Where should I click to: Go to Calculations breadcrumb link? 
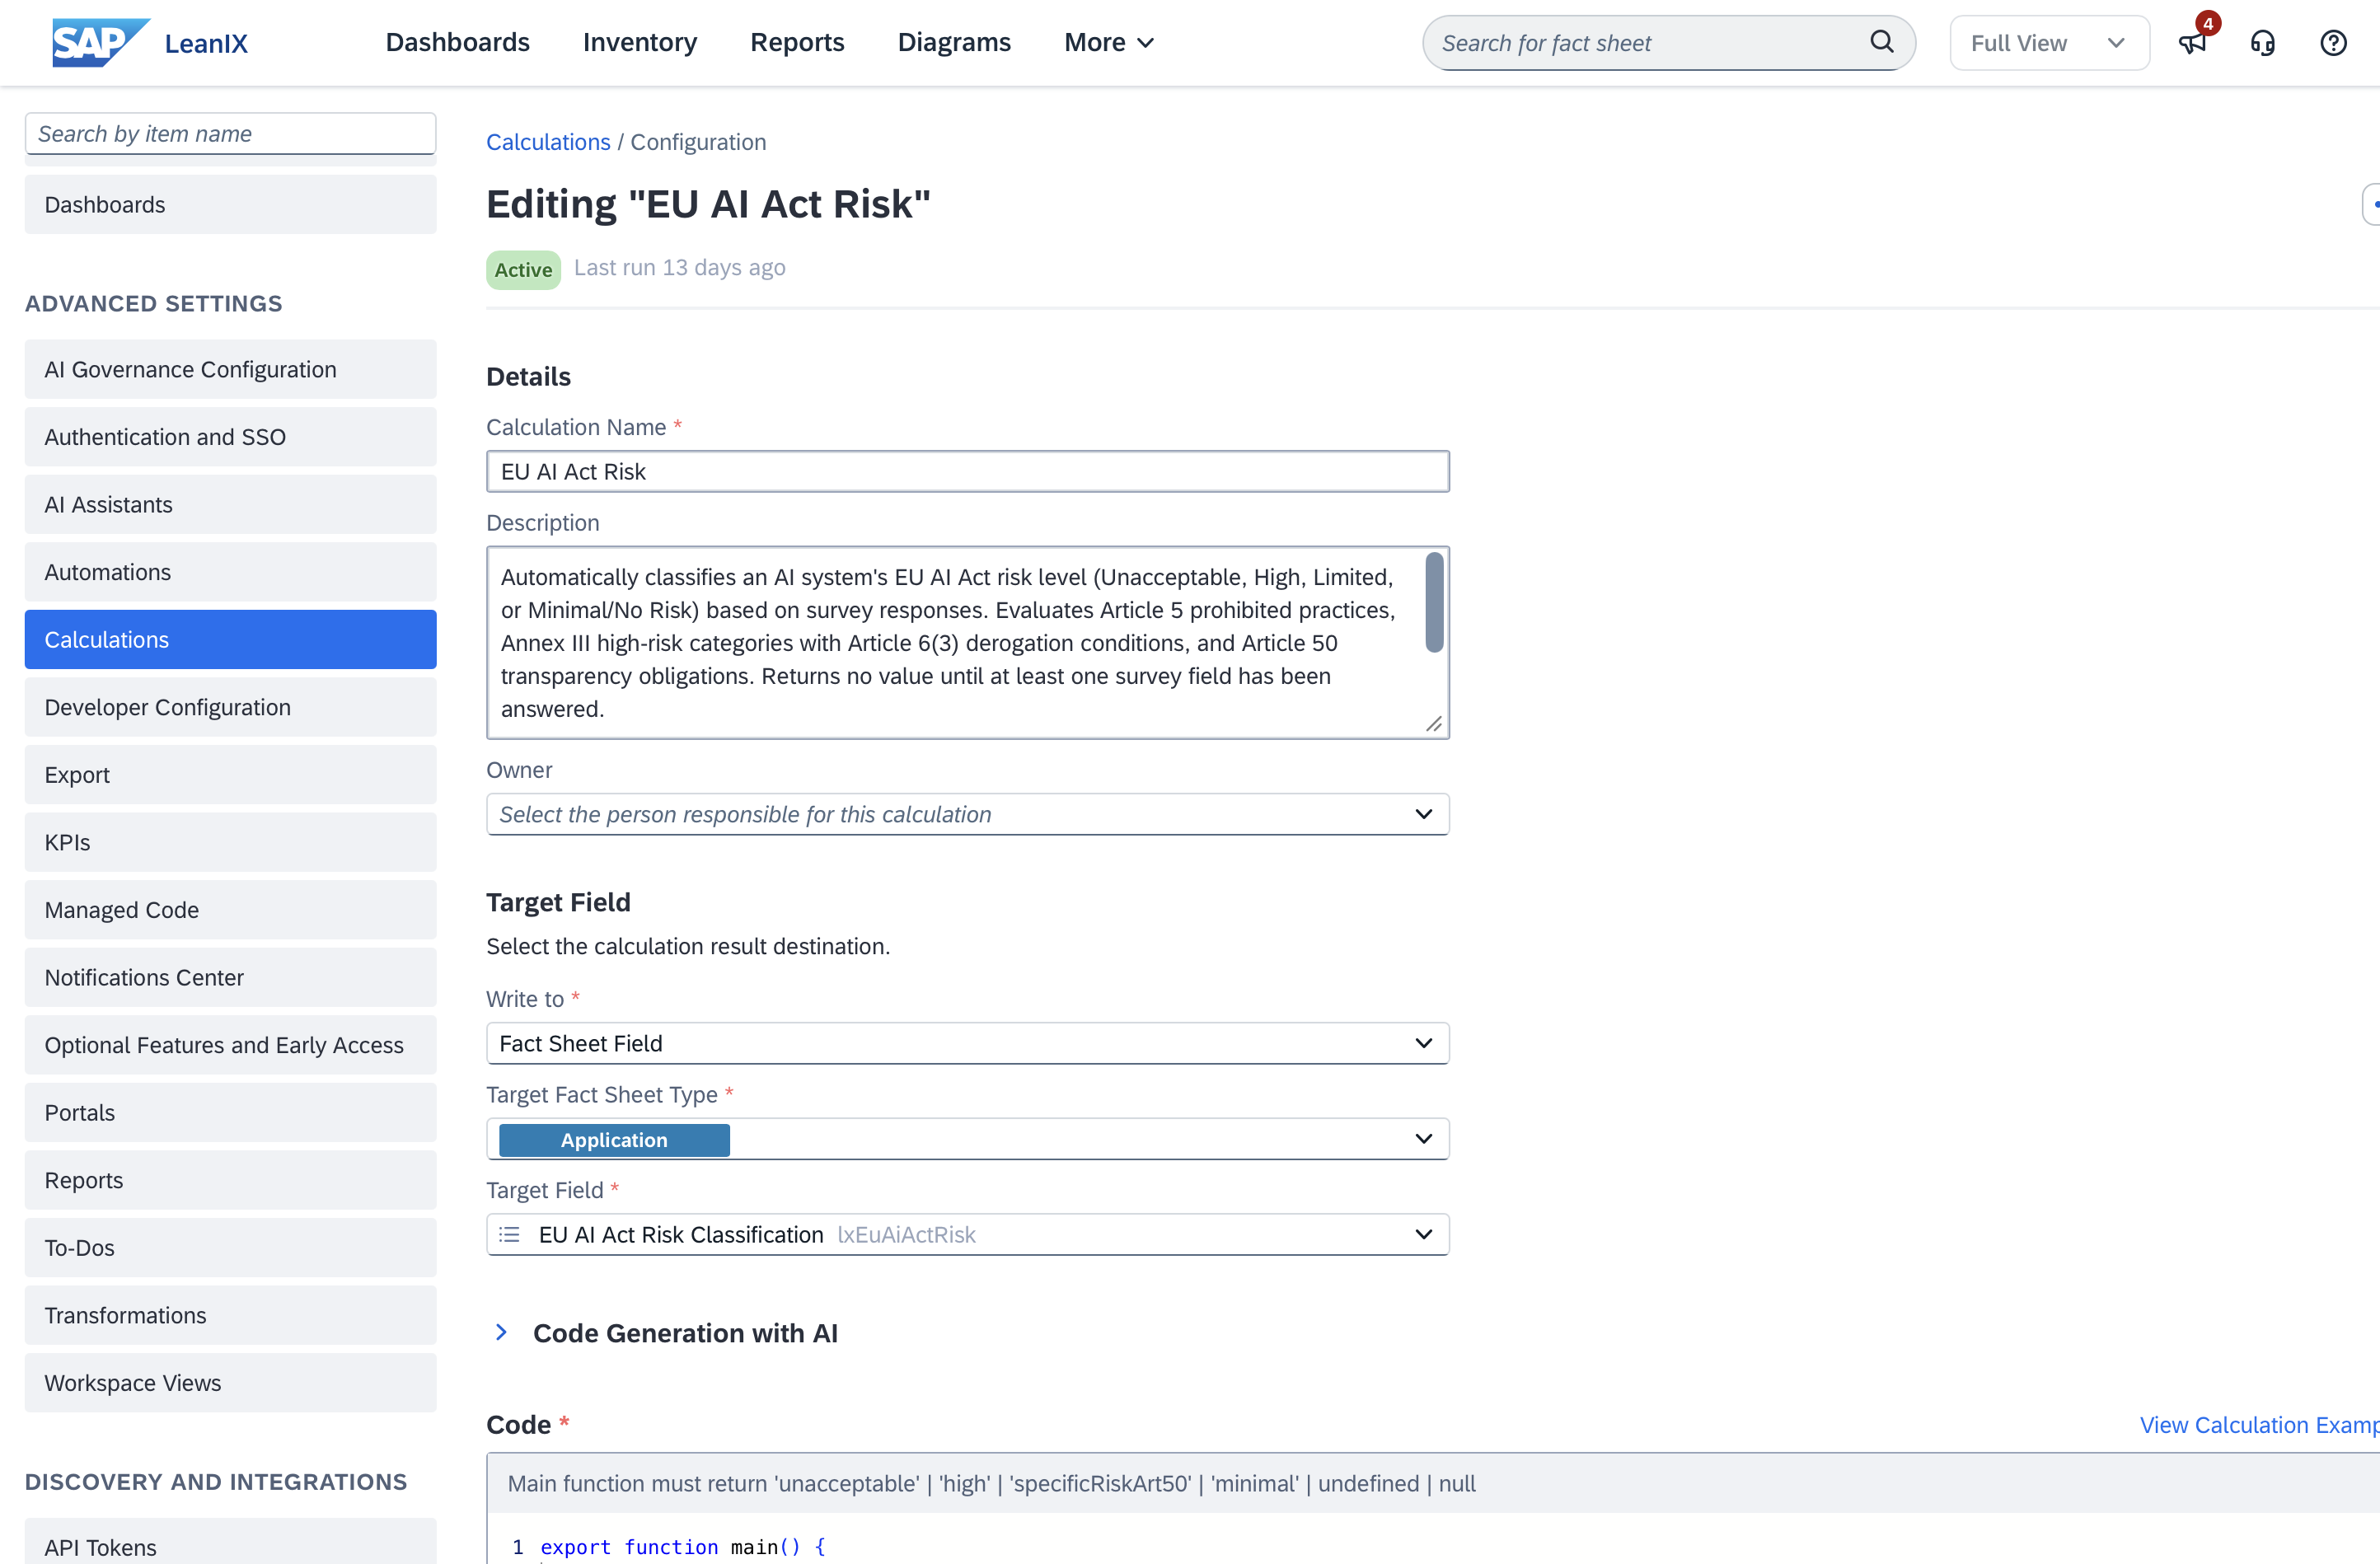click(x=548, y=142)
